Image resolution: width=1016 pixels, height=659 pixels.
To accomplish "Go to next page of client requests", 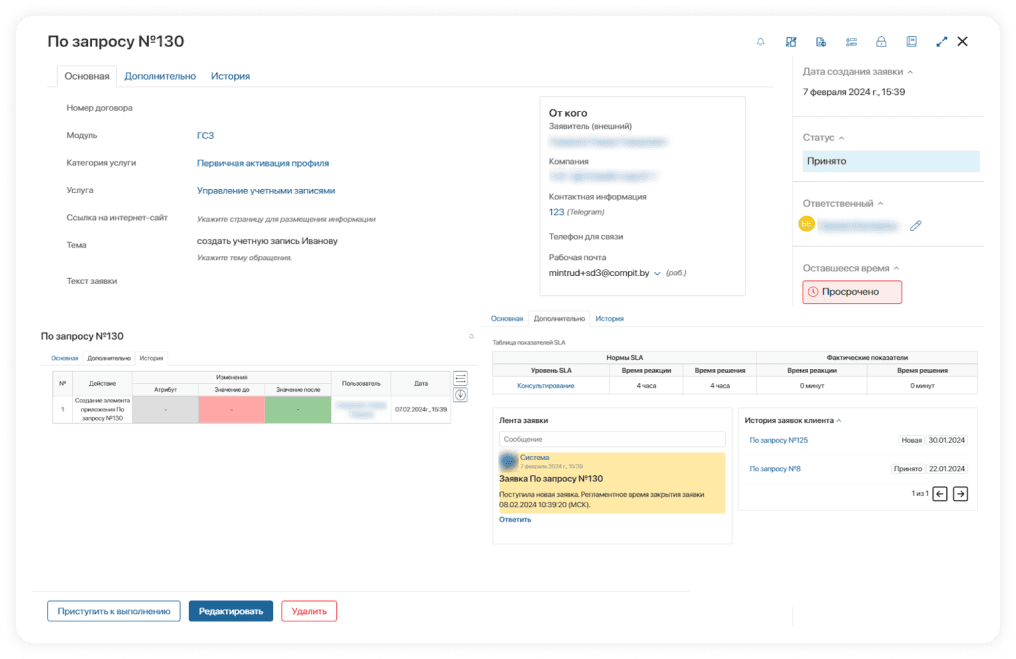I will (961, 494).
